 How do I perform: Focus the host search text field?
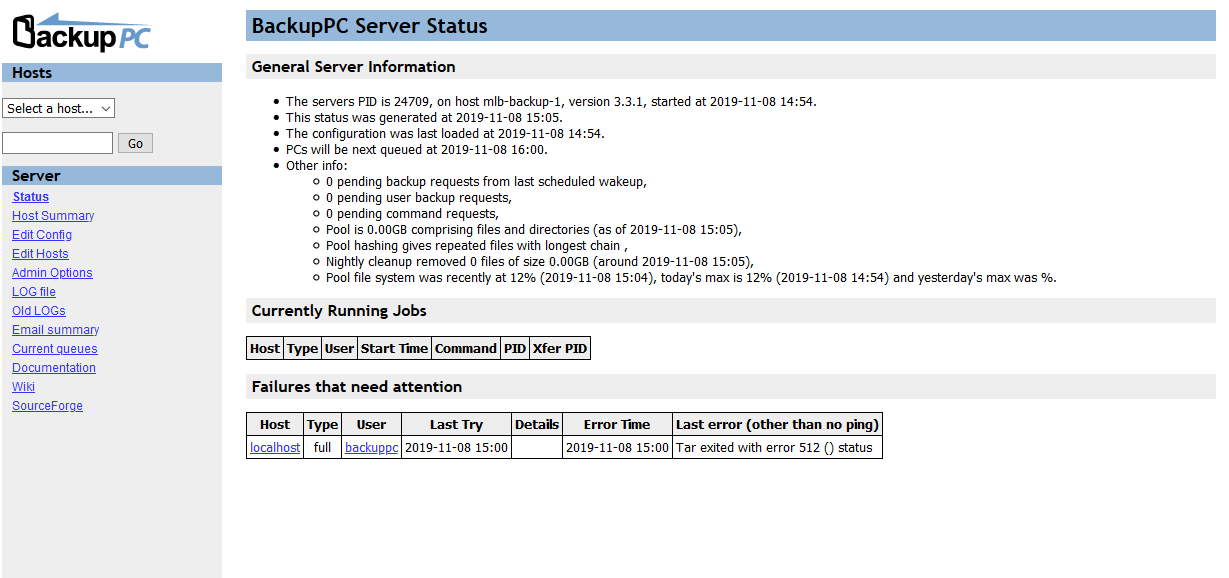[x=57, y=143]
